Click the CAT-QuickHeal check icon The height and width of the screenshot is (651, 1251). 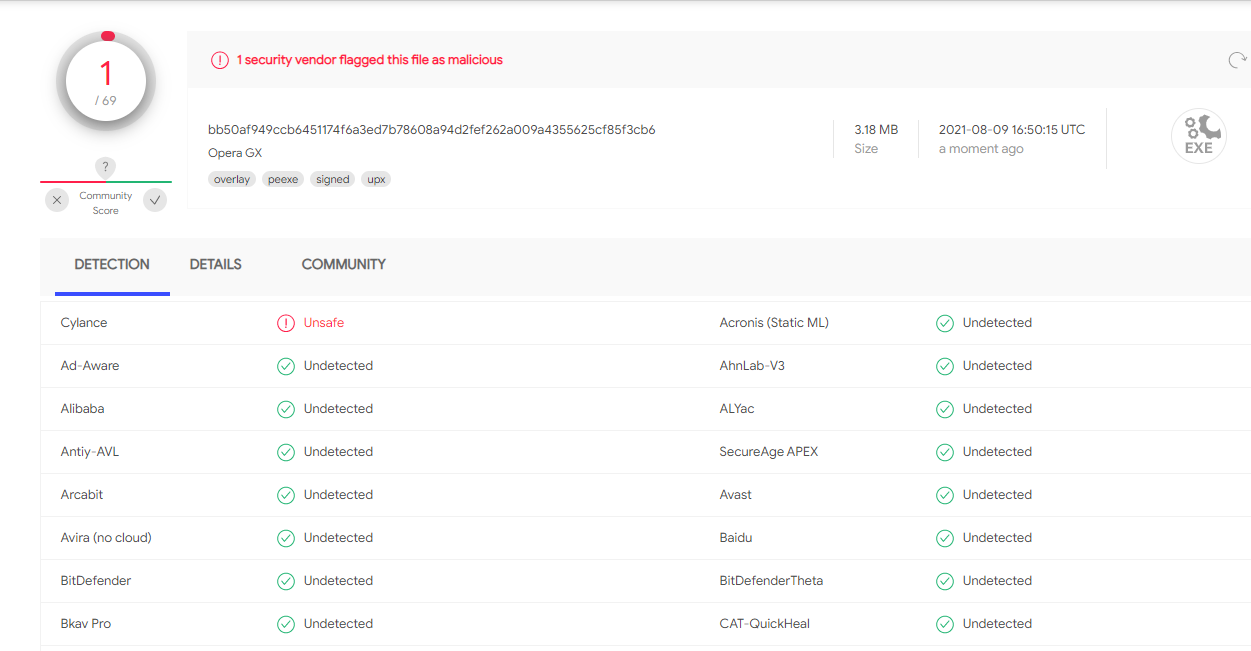coord(945,624)
